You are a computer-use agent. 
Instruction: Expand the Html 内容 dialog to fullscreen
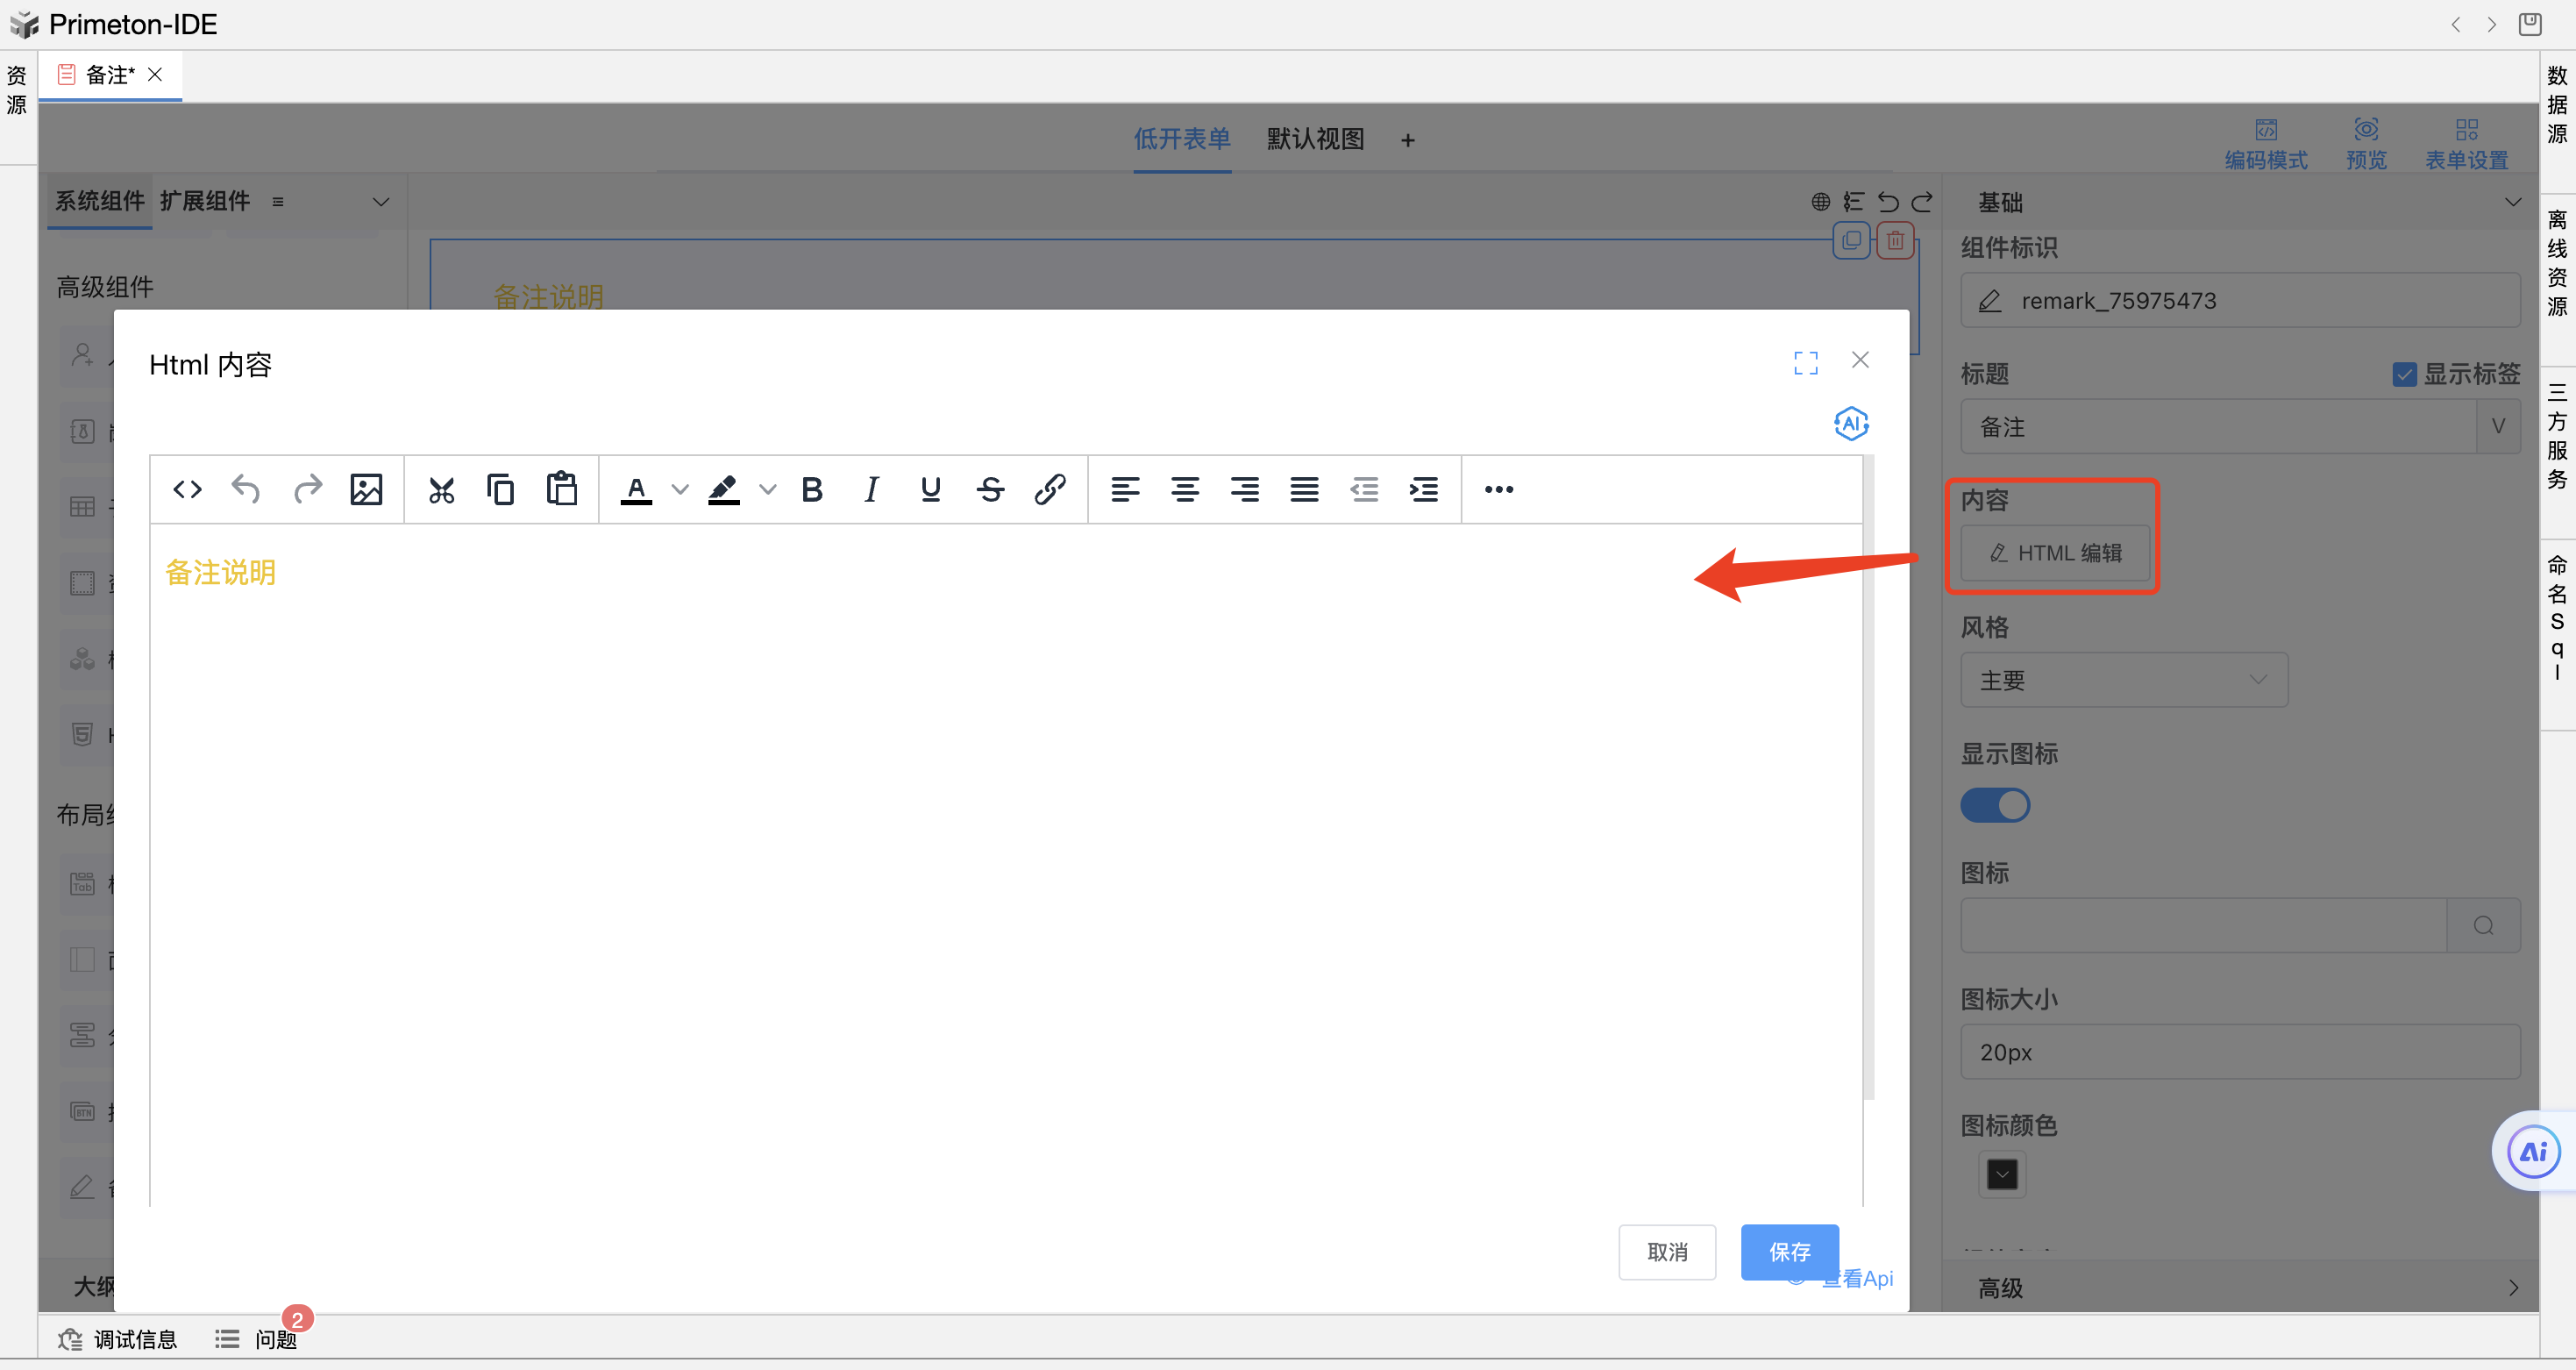[x=1805, y=362]
